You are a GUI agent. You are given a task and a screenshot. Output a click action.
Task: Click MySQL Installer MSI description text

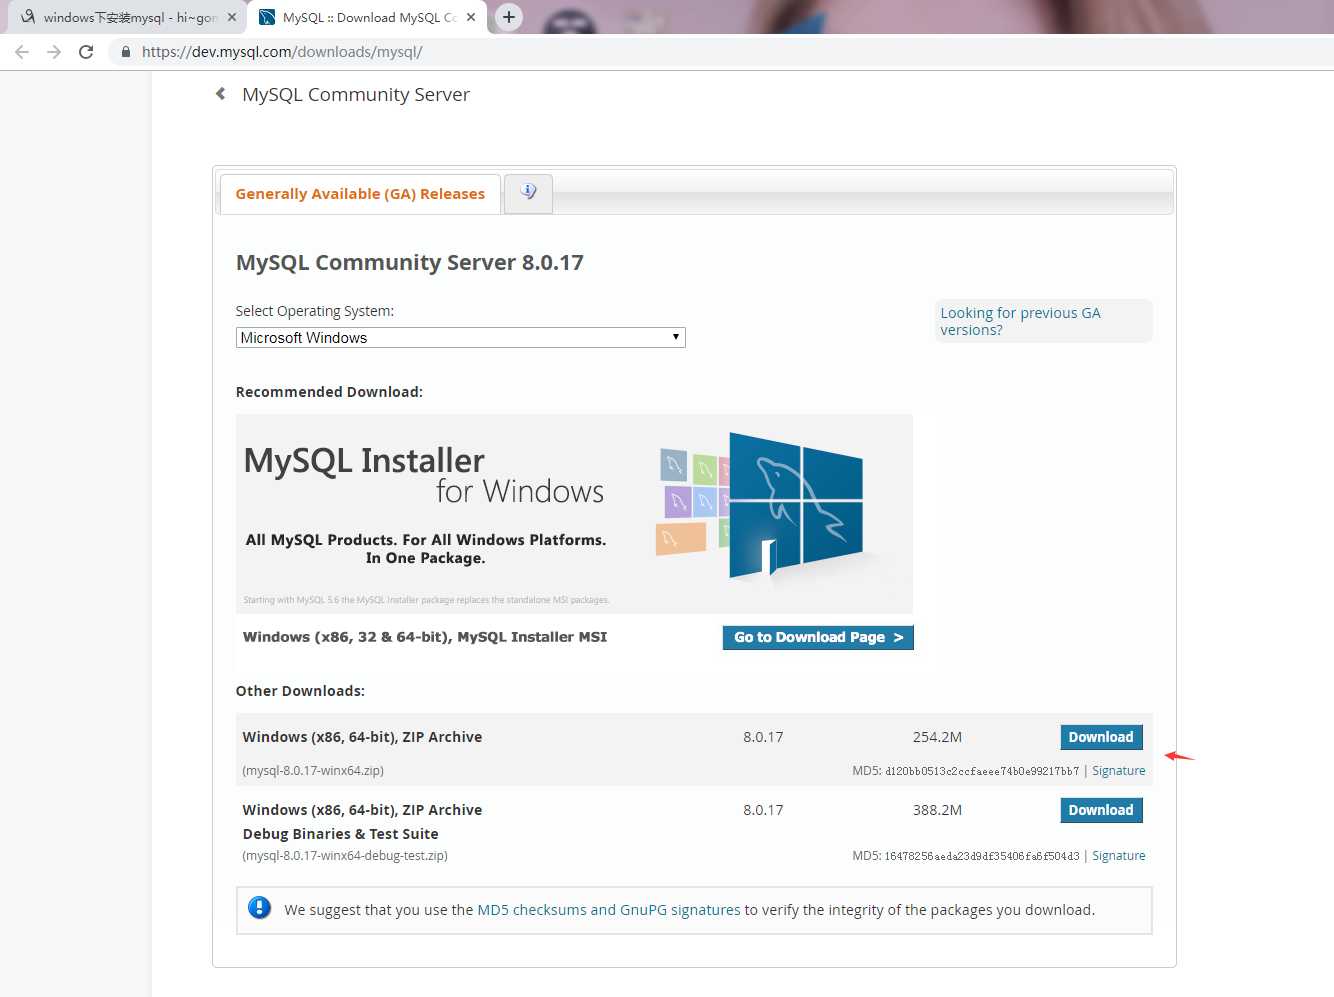point(425,637)
